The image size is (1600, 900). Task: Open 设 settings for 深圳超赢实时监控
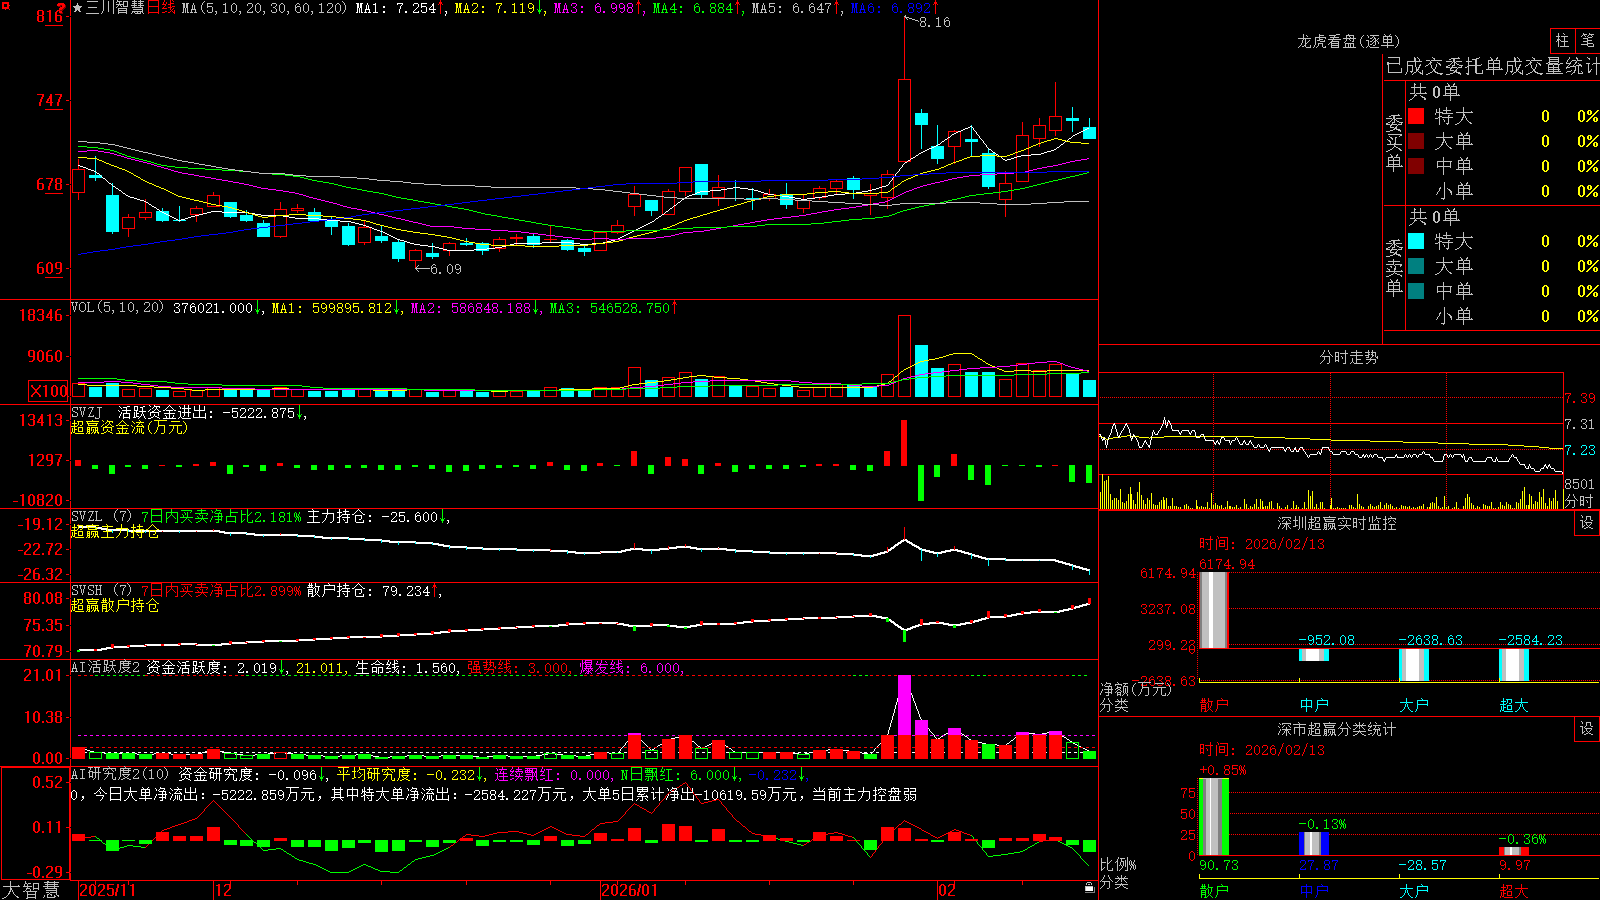(x=1587, y=523)
